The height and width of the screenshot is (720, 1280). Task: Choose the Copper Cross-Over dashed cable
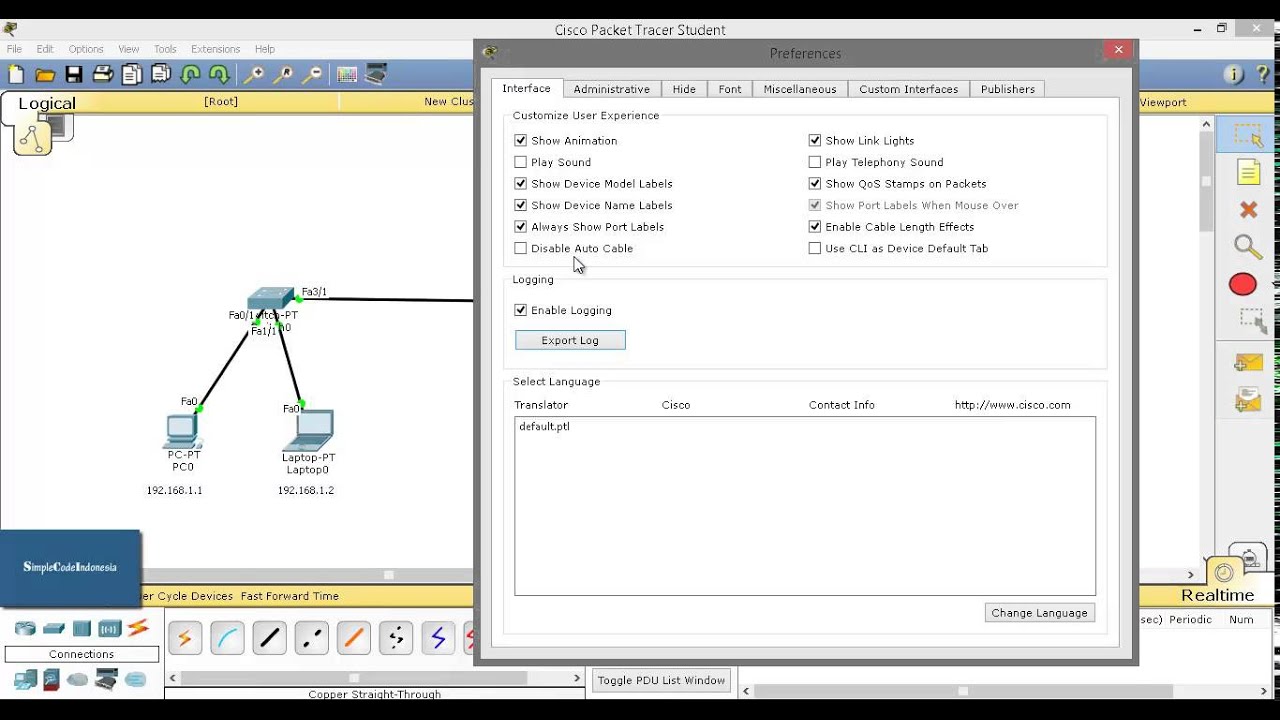pyautogui.click(x=311, y=637)
